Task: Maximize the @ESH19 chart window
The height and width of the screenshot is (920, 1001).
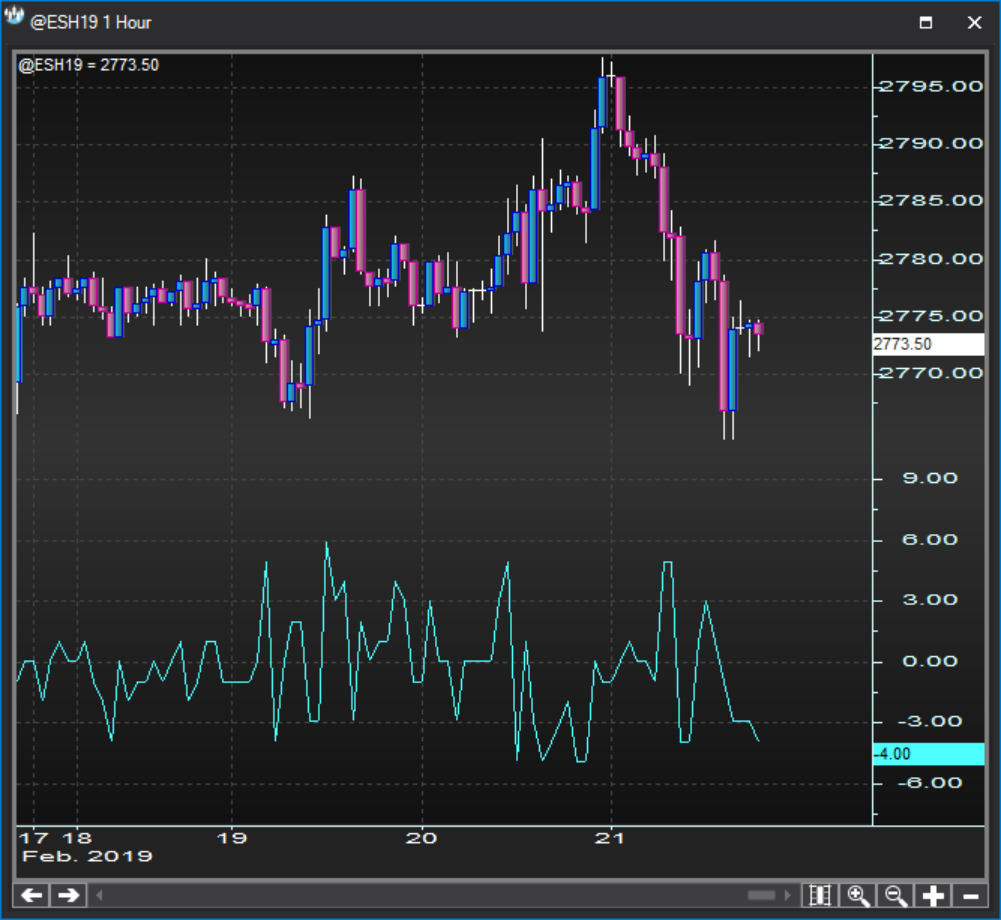Action: tap(926, 23)
